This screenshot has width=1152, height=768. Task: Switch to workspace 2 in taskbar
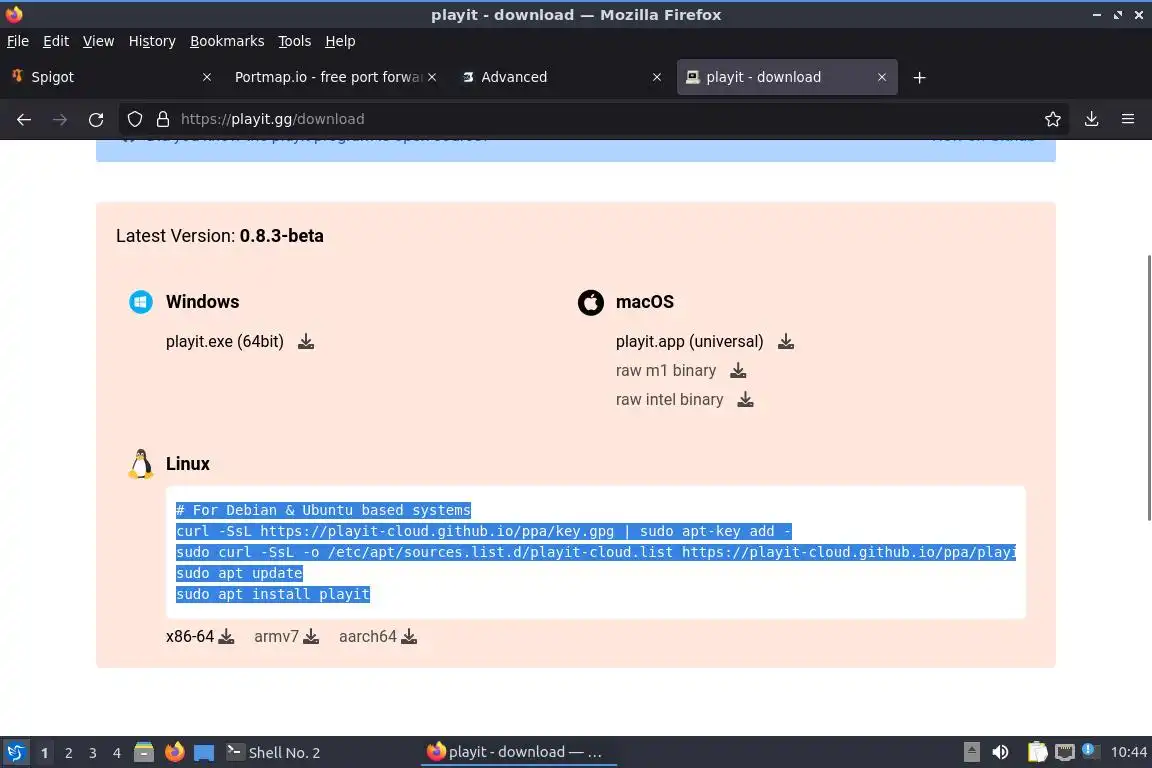click(x=68, y=753)
